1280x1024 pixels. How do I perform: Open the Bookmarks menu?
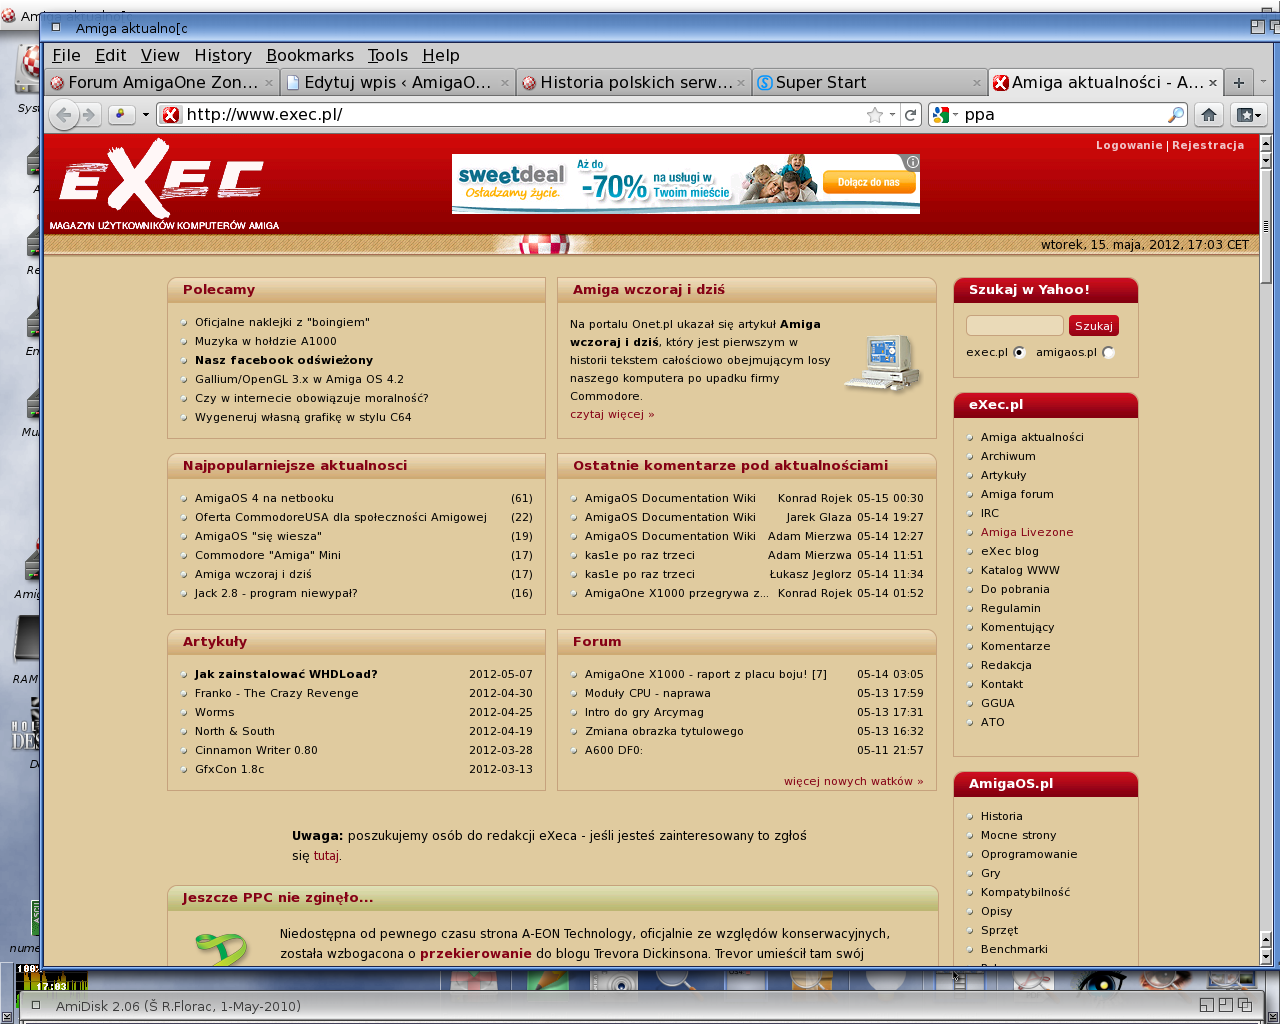(310, 56)
